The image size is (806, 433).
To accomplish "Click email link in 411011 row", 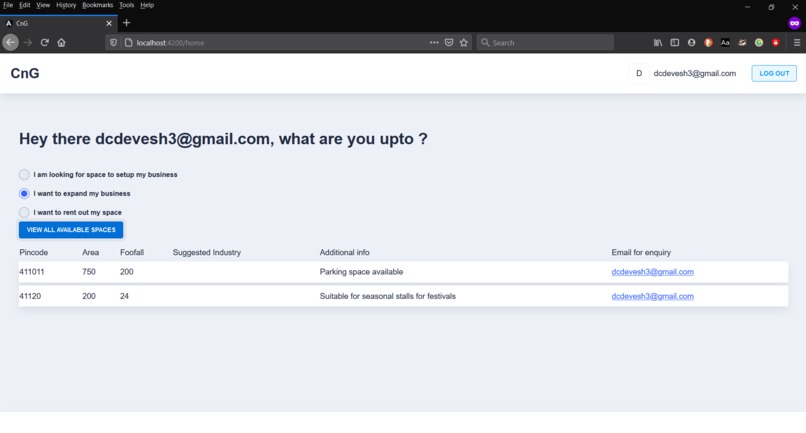I will coord(652,272).
